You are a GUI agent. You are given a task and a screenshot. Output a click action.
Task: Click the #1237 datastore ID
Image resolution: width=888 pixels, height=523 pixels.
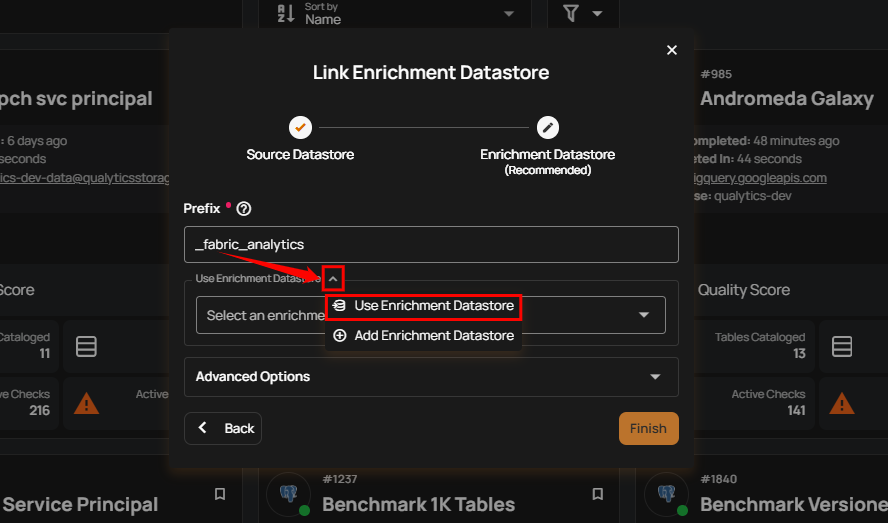(x=340, y=479)
